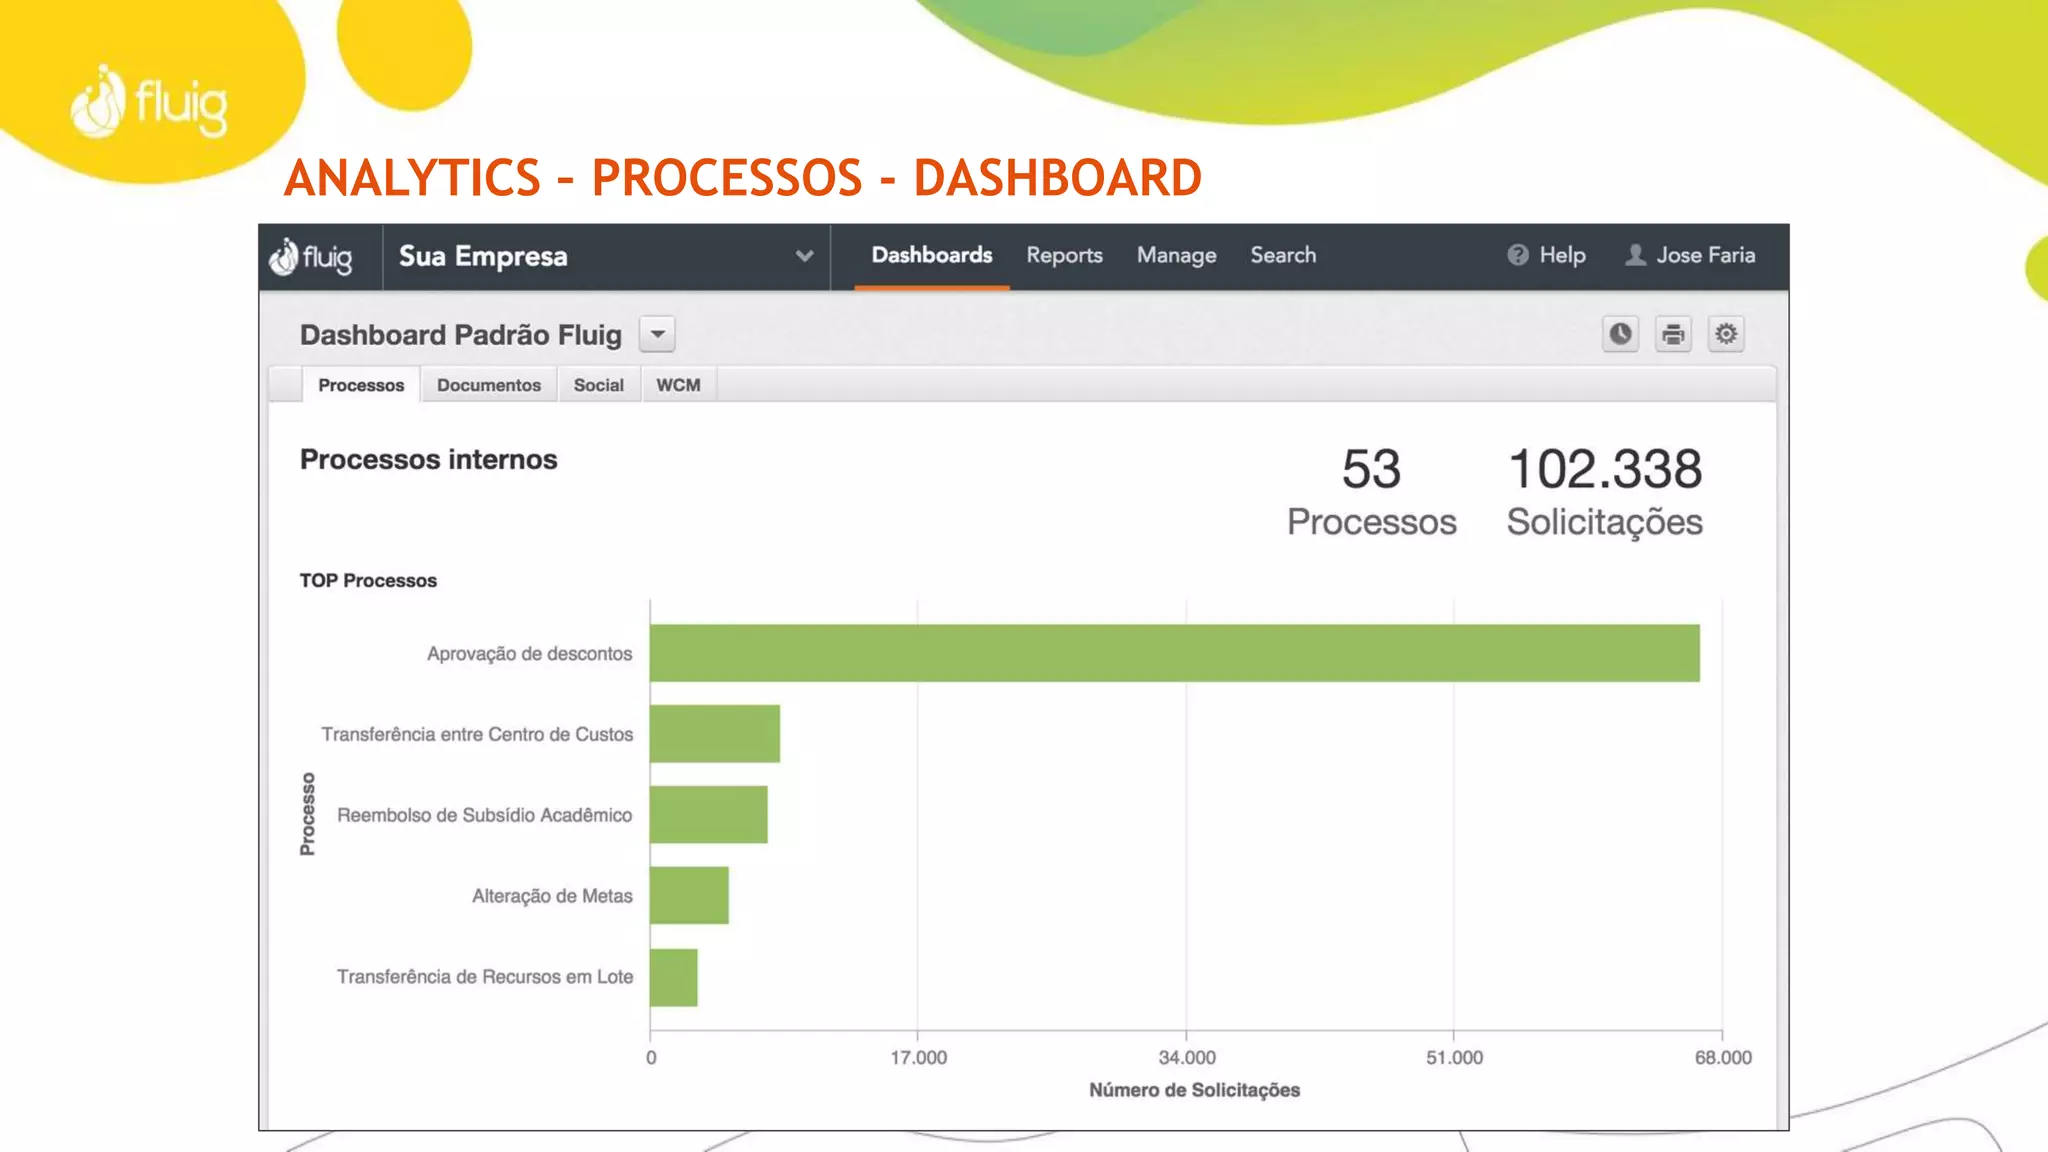Click the Aprovação de descontos bar
This screenshot has width=2048, height=1152.
(1174, 653)
